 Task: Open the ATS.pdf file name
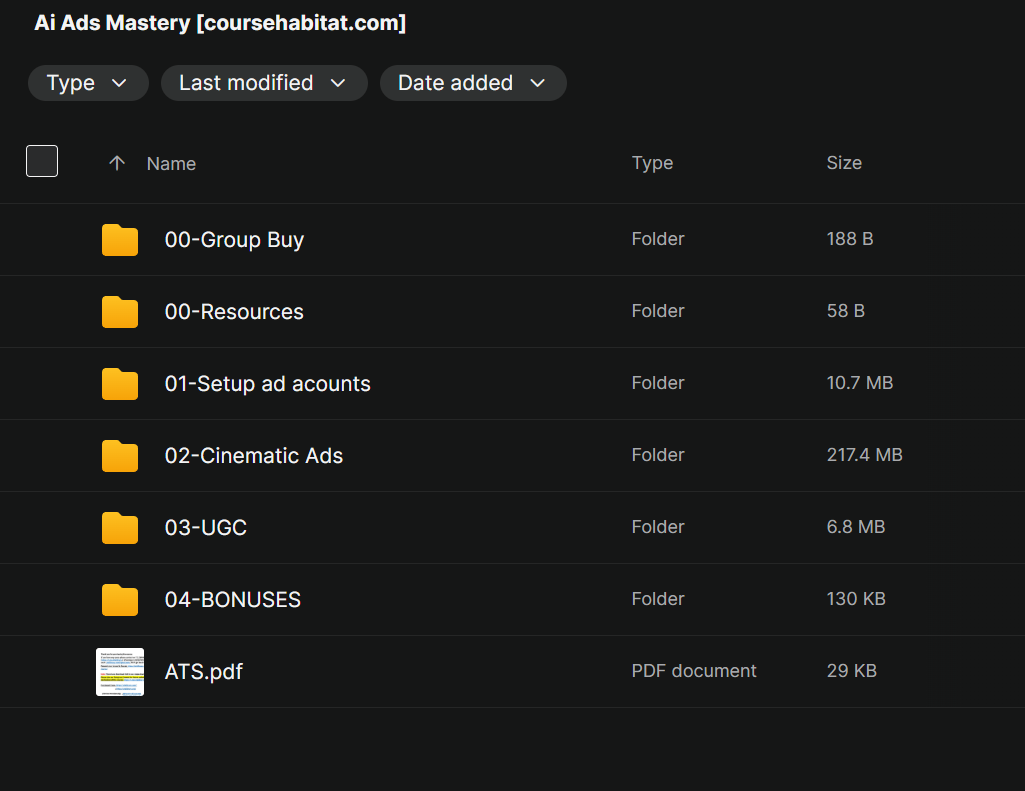203,671
